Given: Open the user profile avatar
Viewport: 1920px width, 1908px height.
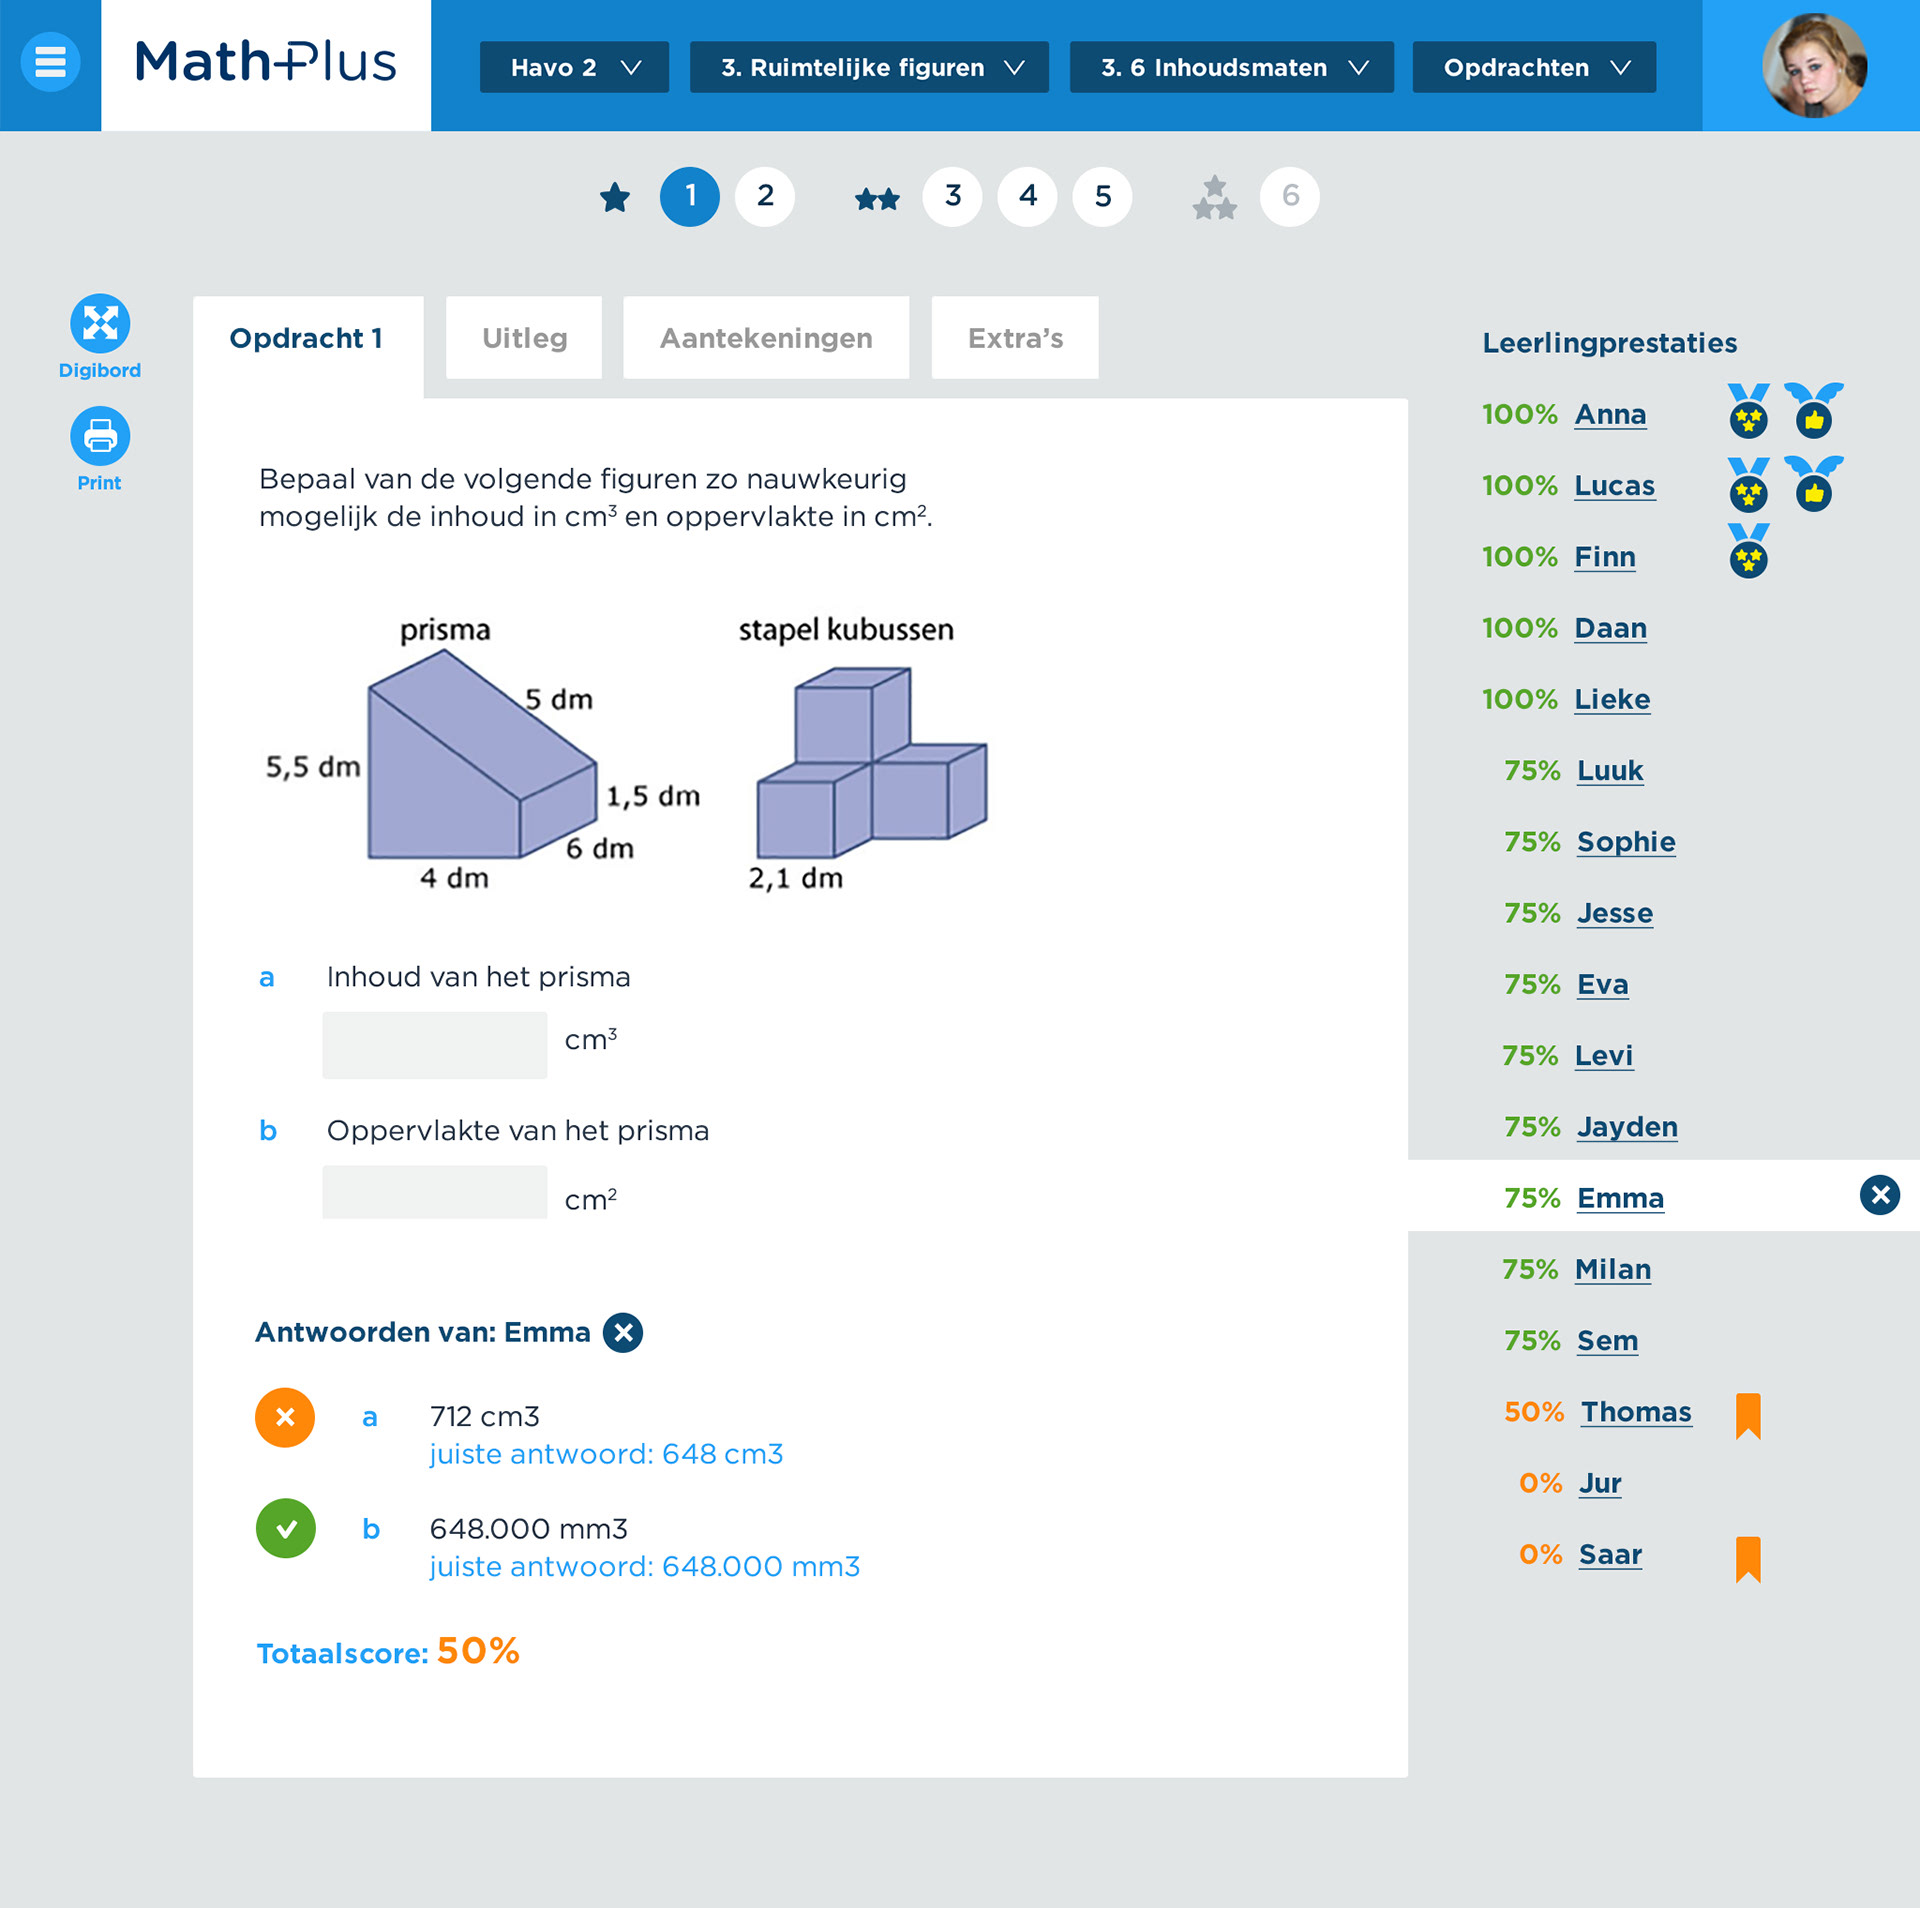Looking at the screenshot, I should [x=1813, y=65].
